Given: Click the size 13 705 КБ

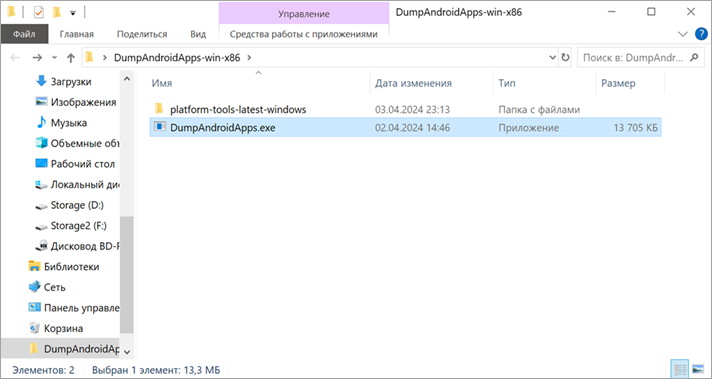Looking at the screenshot, I should coord(635,128).
